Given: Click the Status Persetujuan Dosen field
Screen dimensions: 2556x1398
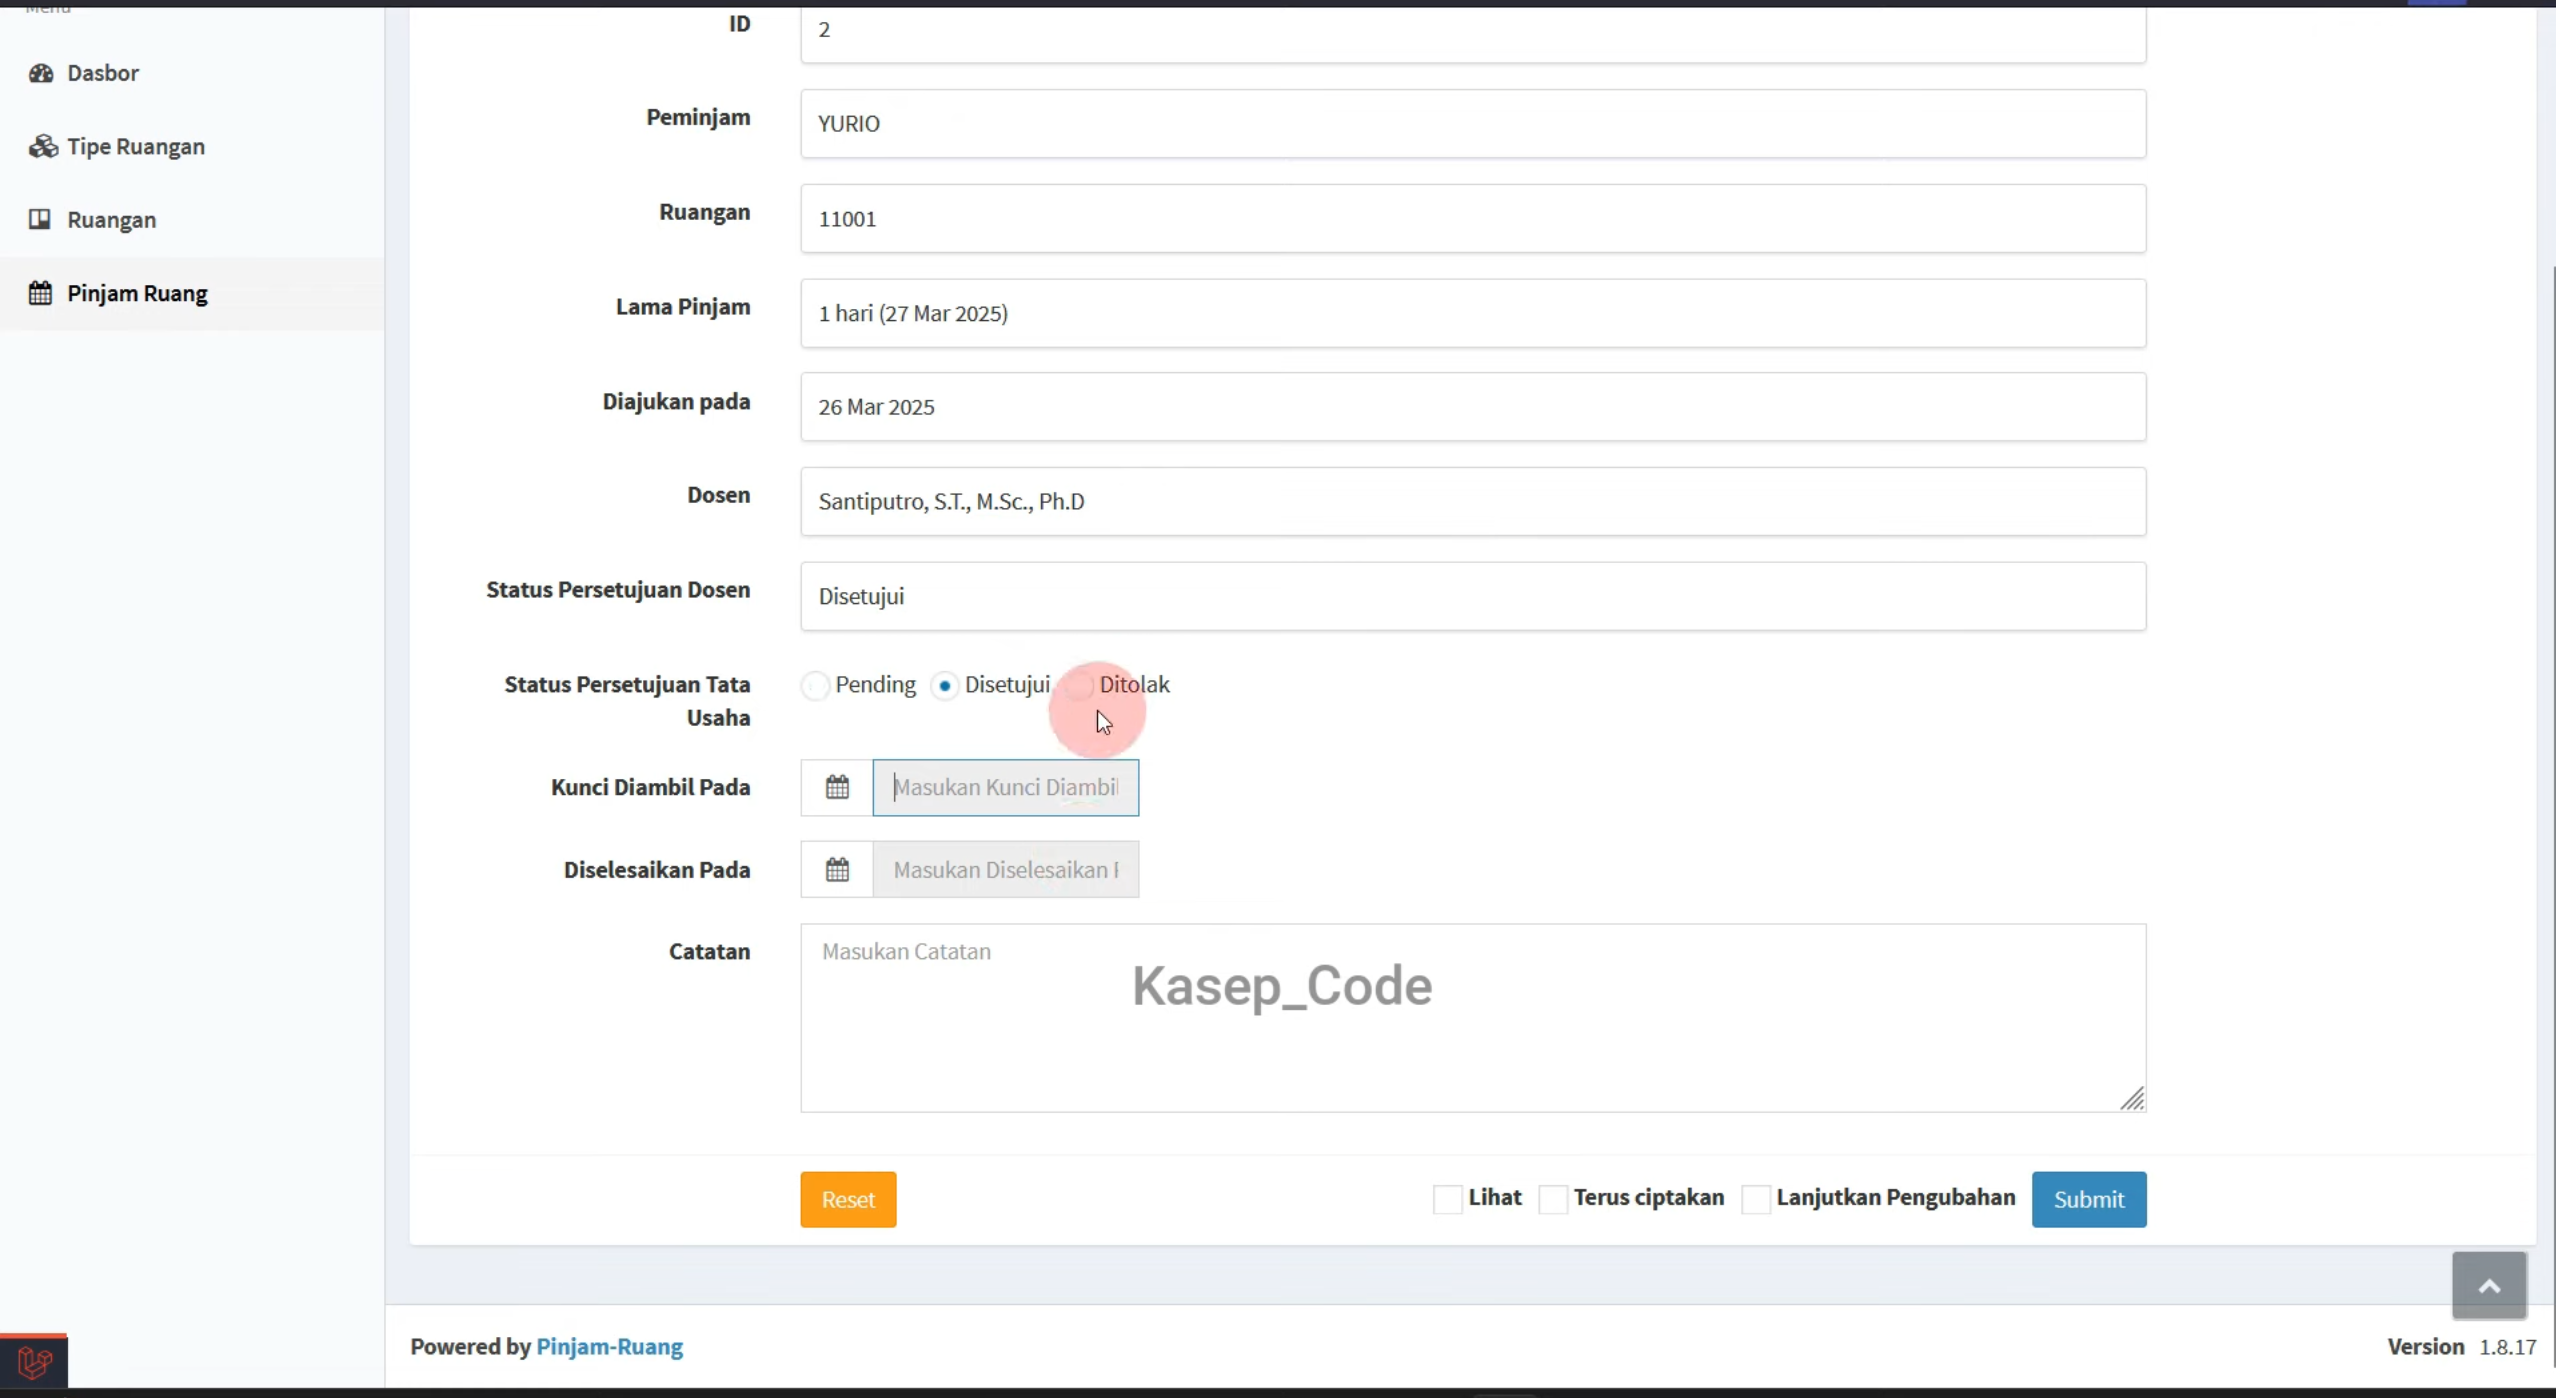Looking at the screenshot, I should click(1473, 596).
